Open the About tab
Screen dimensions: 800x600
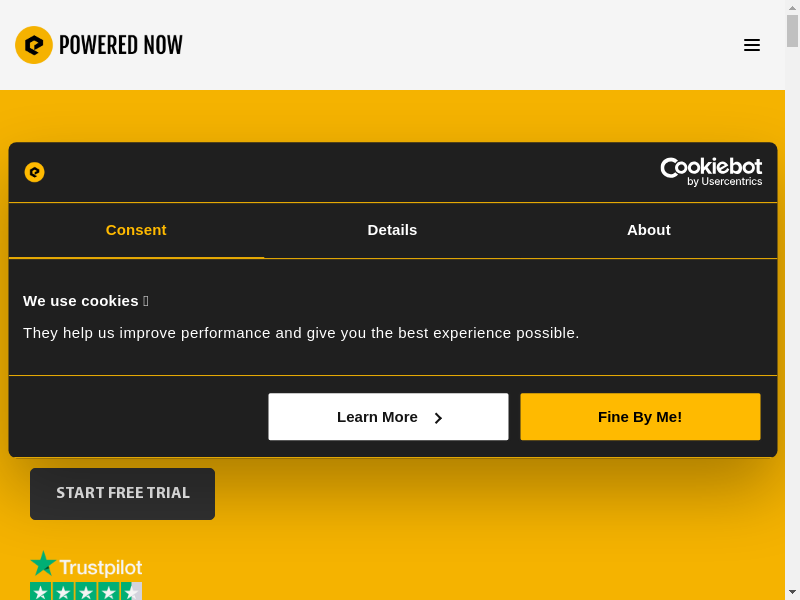648,230
